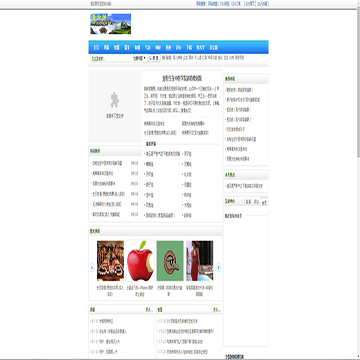Open the green background circular emblem thumbnail
The image size is (360, 360).
point(170,261)
